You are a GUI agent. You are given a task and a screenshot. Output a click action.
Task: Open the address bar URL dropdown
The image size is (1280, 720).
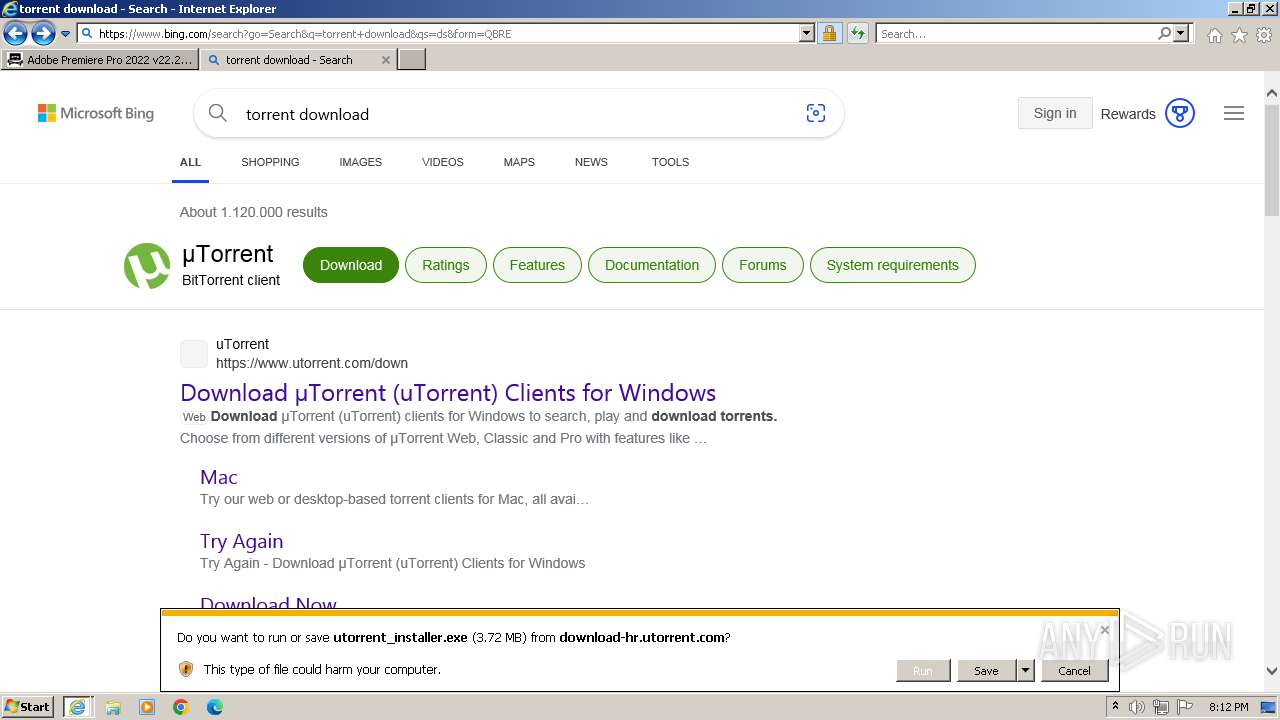coord(807,33)
